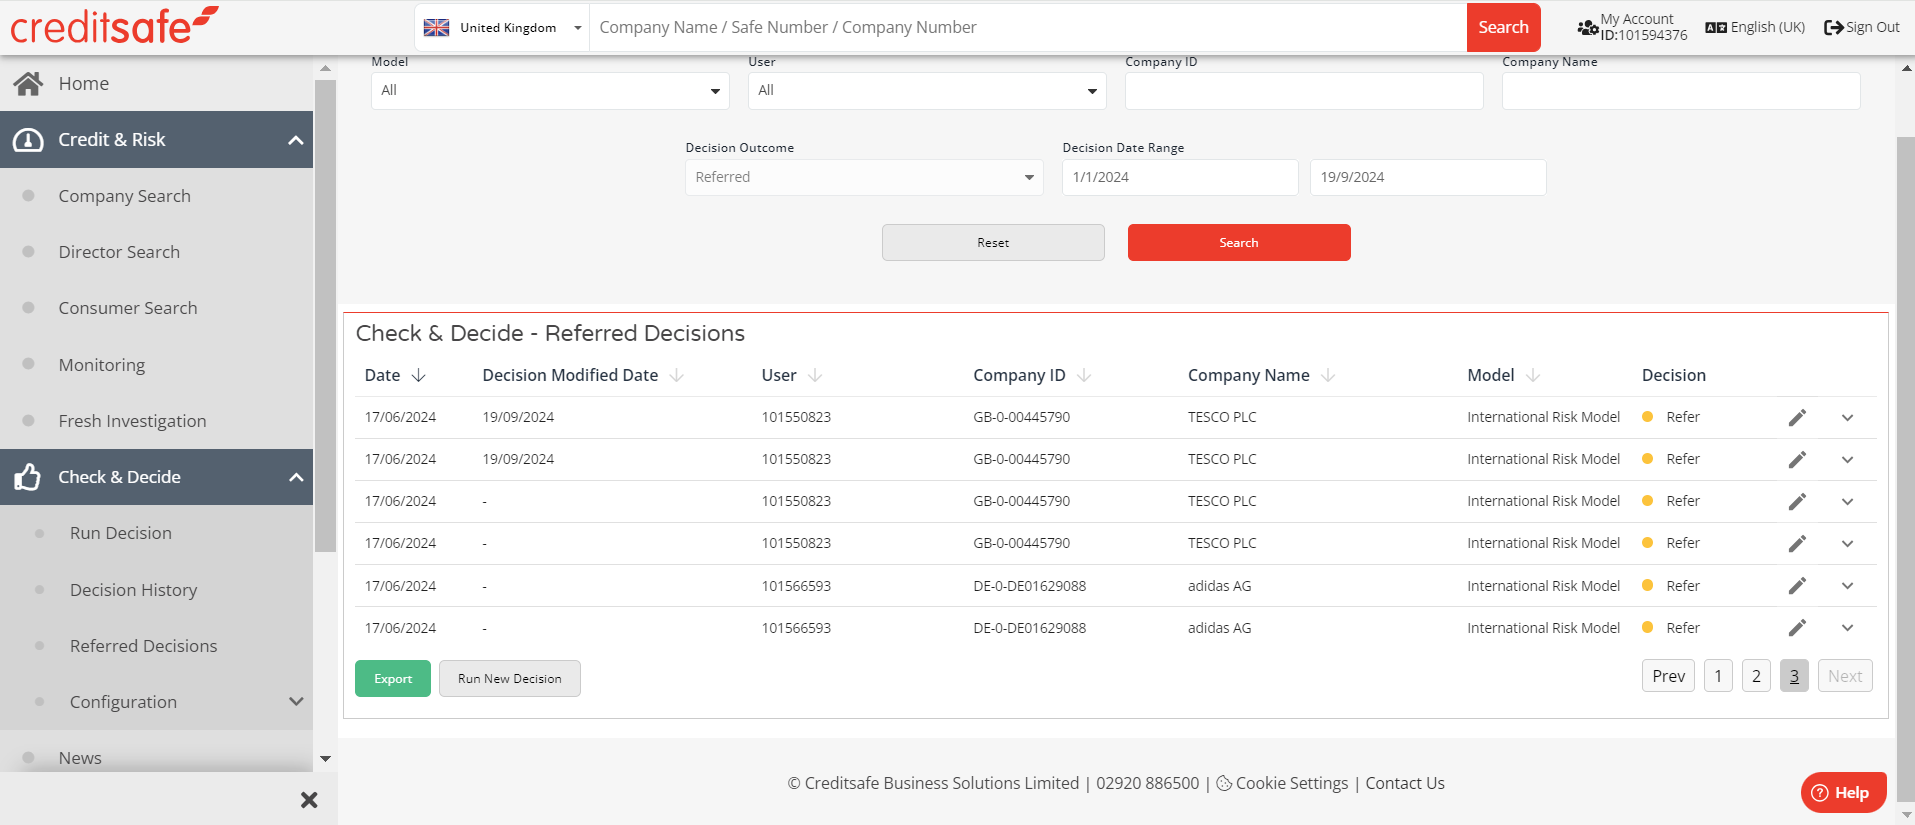Viewport: 1915px width, 825px height.
Task: Click the sidebar vertical scrollbar
Action: pos(325,315)
